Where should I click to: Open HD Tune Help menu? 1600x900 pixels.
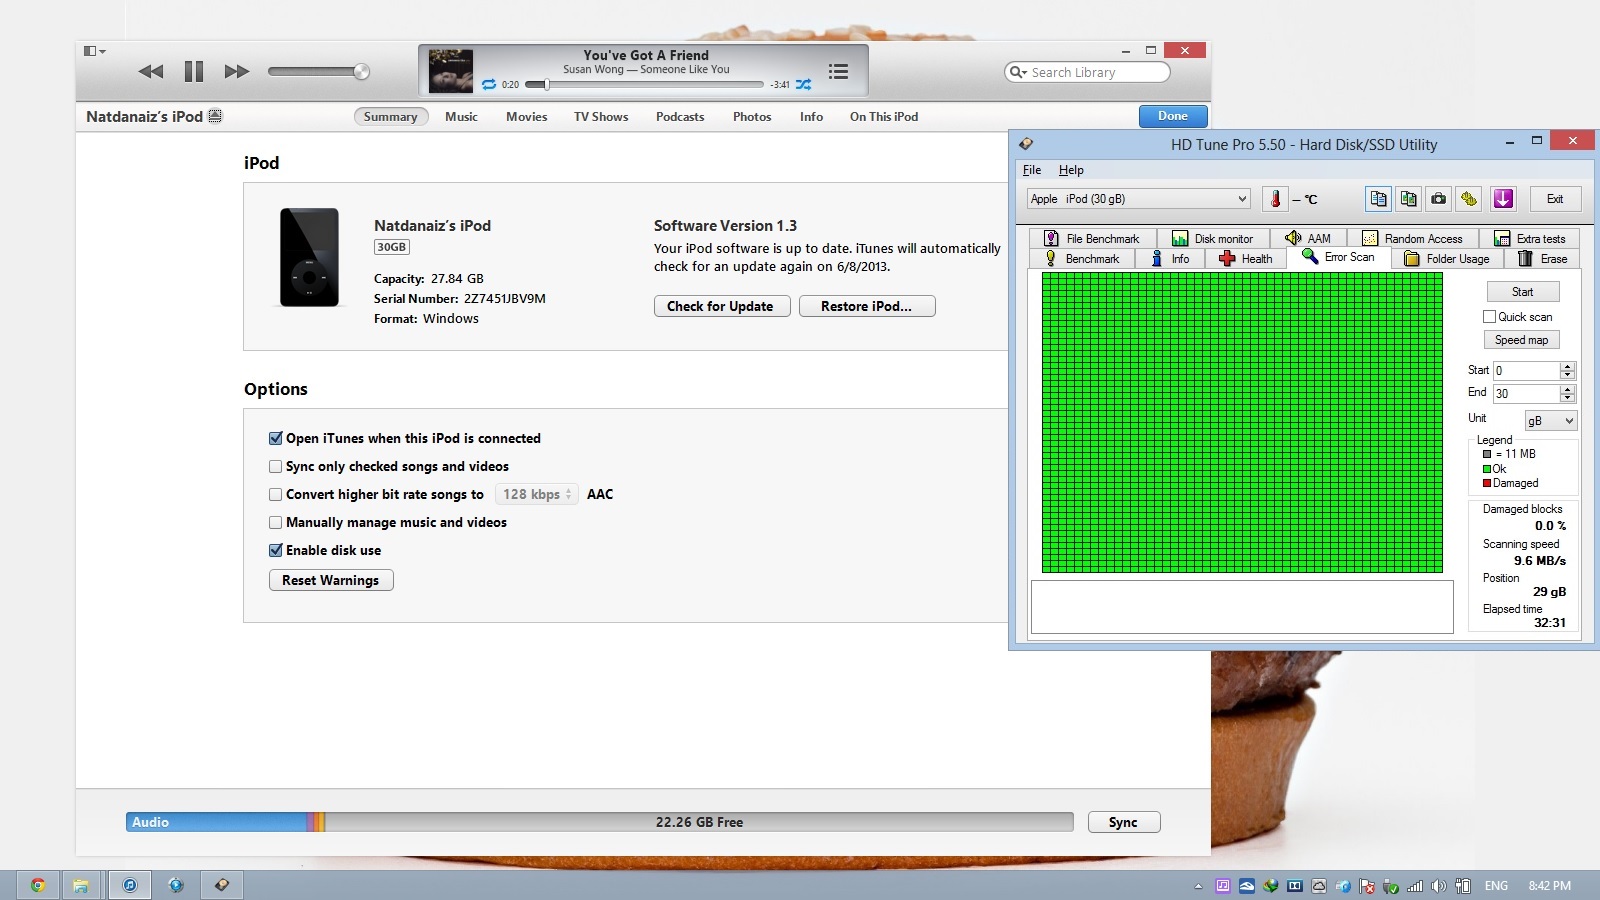(1071, 170)
